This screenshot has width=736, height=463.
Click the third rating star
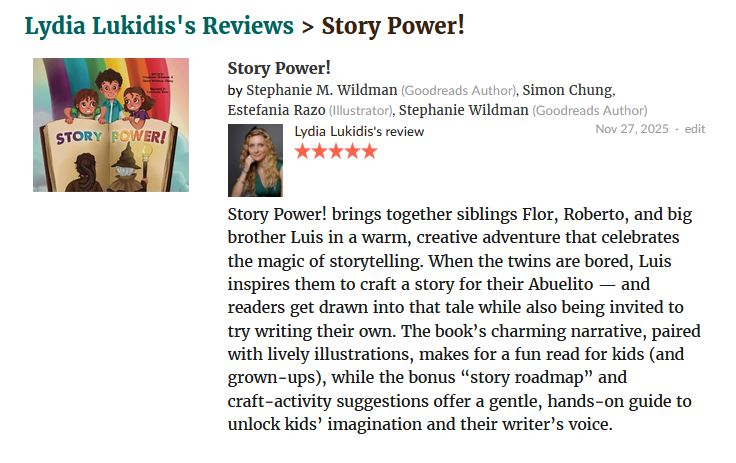pyautogui.click(x=336, y=151)
